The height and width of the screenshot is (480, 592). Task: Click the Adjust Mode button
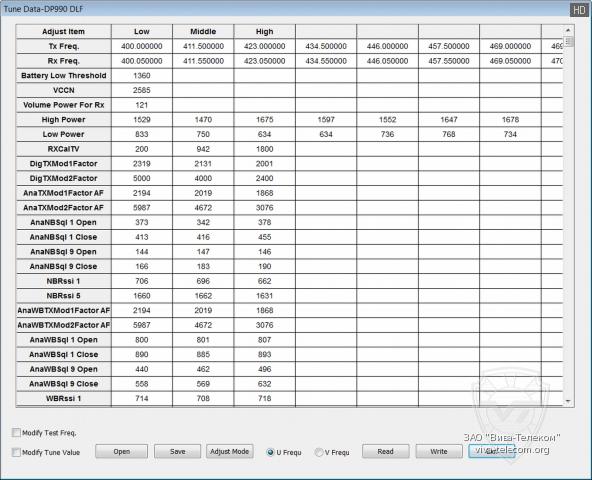pos(230,451)
